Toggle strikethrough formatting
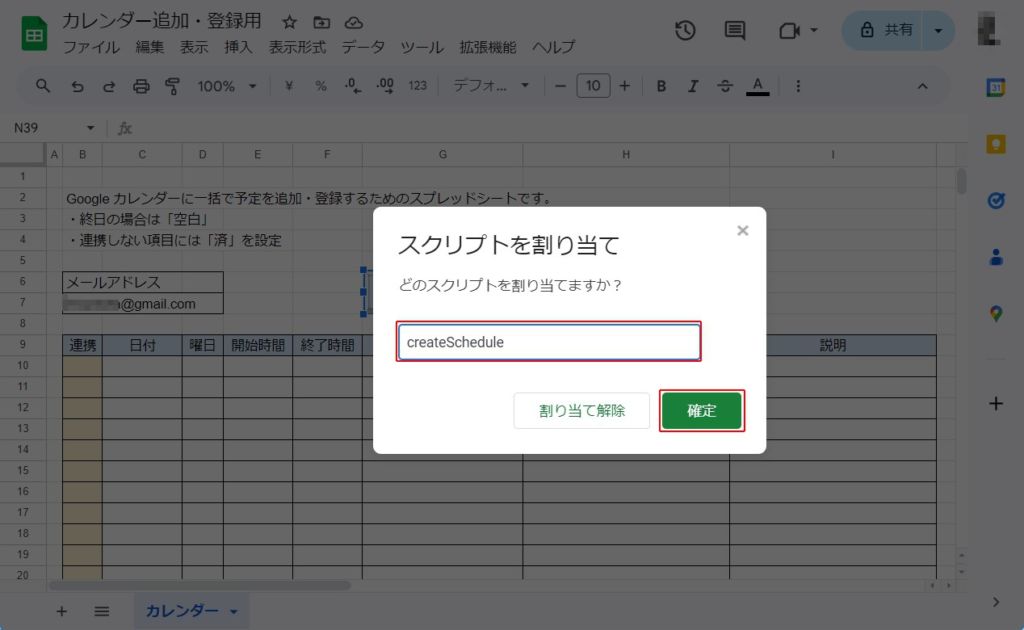1024x630 pixels. pos(725,86)
